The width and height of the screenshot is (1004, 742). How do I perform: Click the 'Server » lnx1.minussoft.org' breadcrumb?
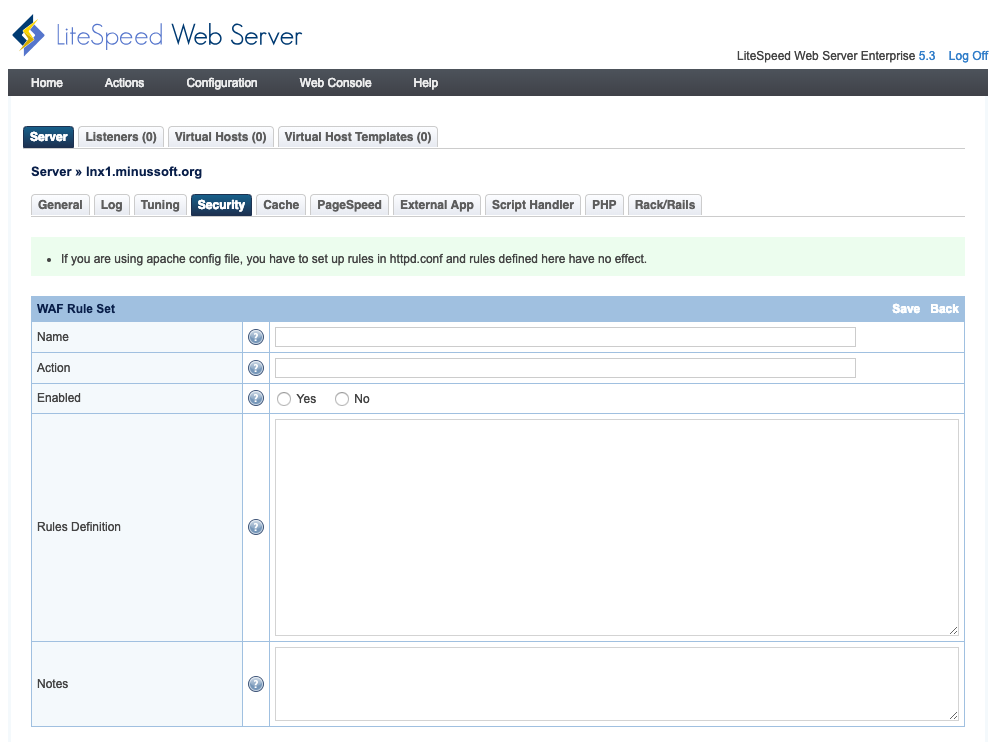coord(117,172)
